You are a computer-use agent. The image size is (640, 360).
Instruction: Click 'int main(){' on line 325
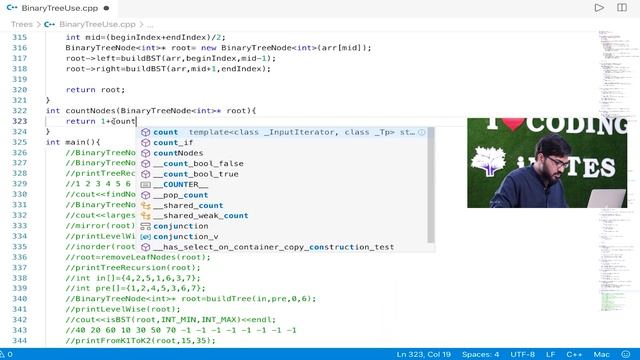point(73,142)
